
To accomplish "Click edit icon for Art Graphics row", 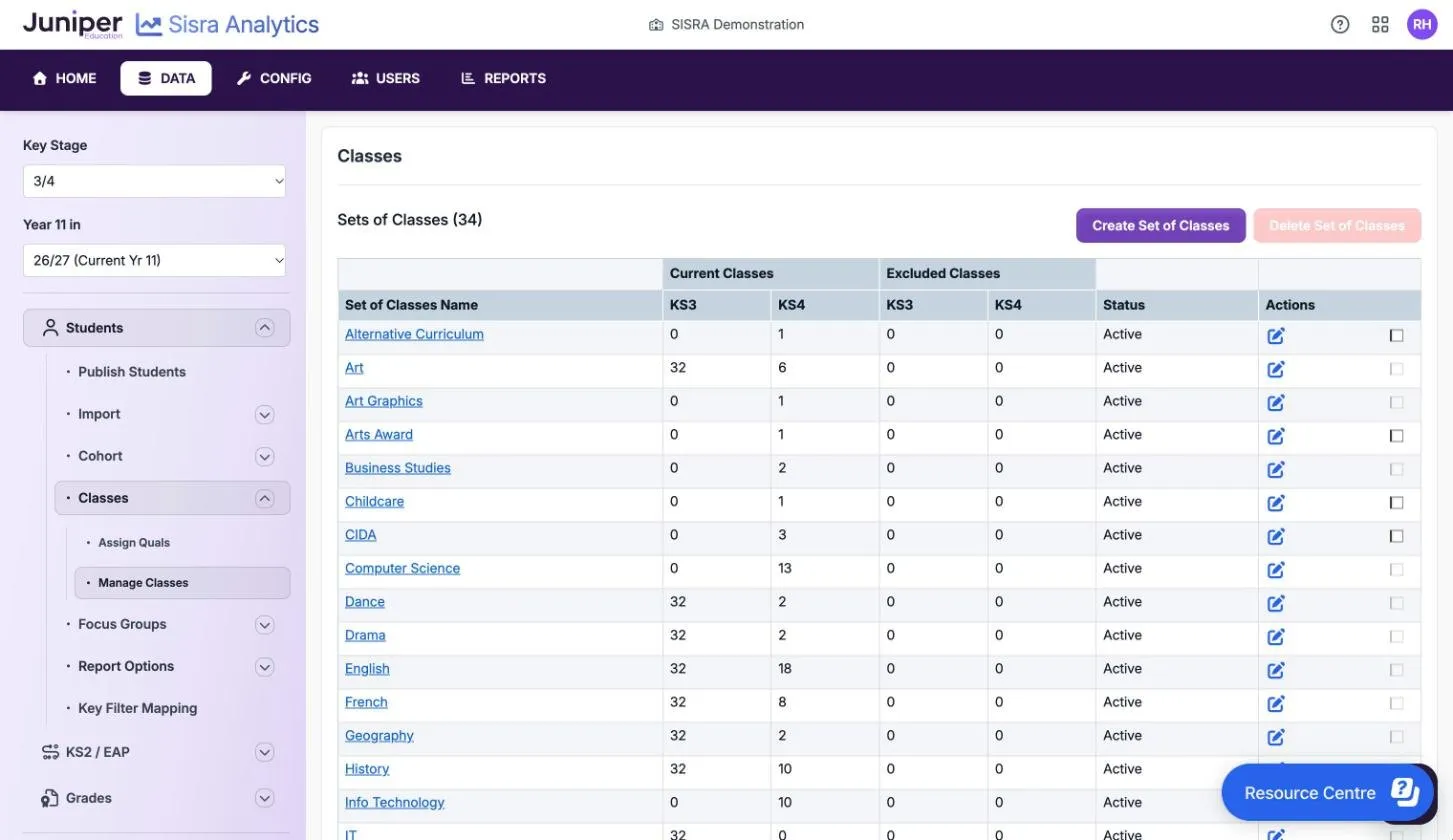I will (1276, 403).
